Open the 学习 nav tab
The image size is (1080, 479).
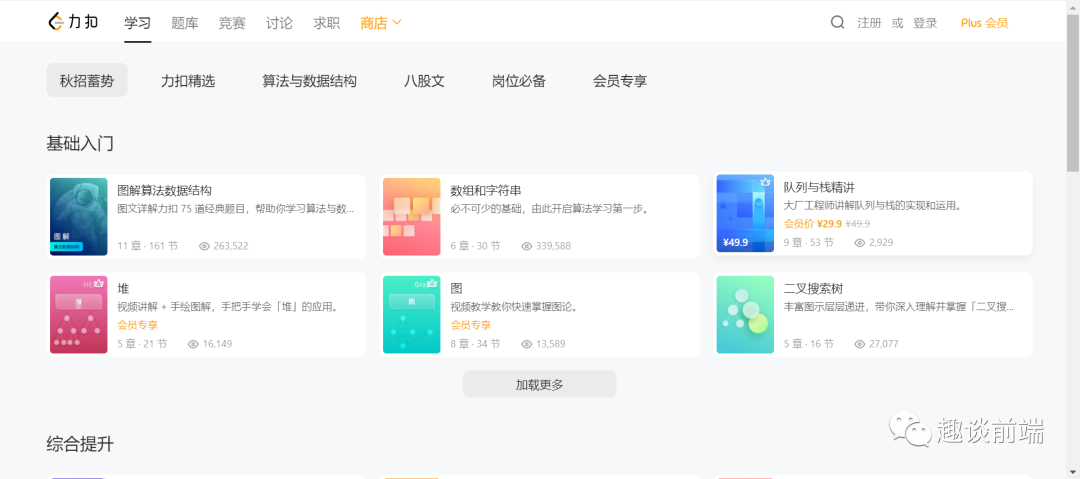(138, 23)
